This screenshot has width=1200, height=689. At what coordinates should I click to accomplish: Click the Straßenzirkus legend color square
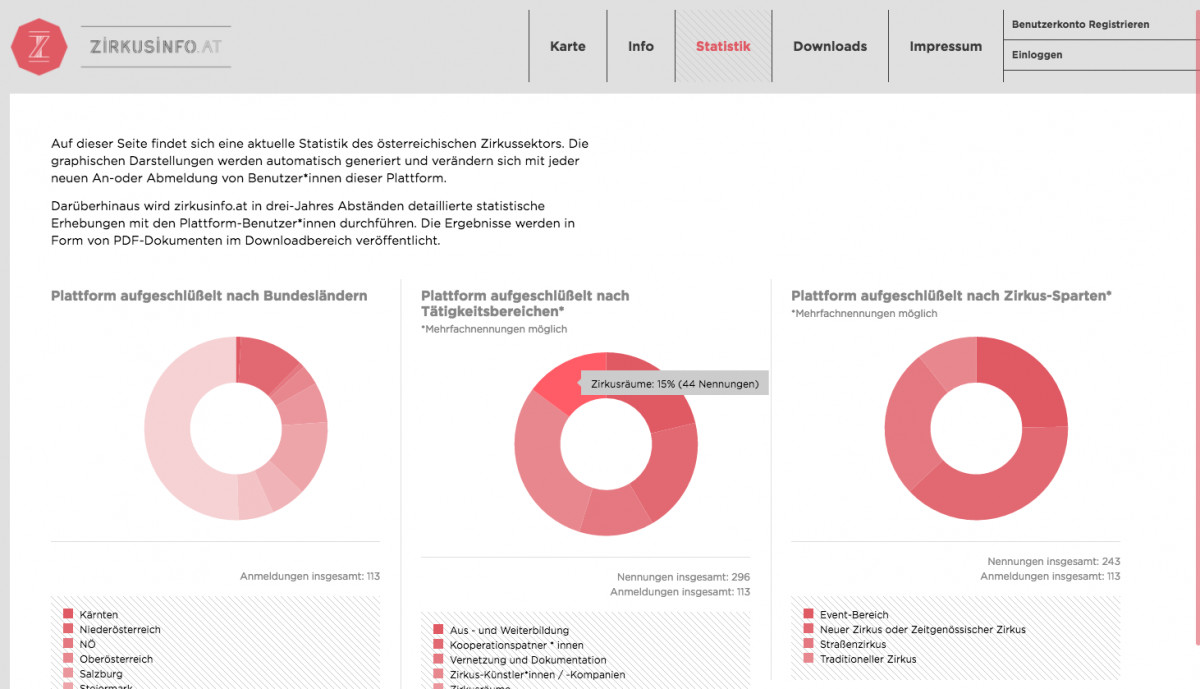pos(808,644)
